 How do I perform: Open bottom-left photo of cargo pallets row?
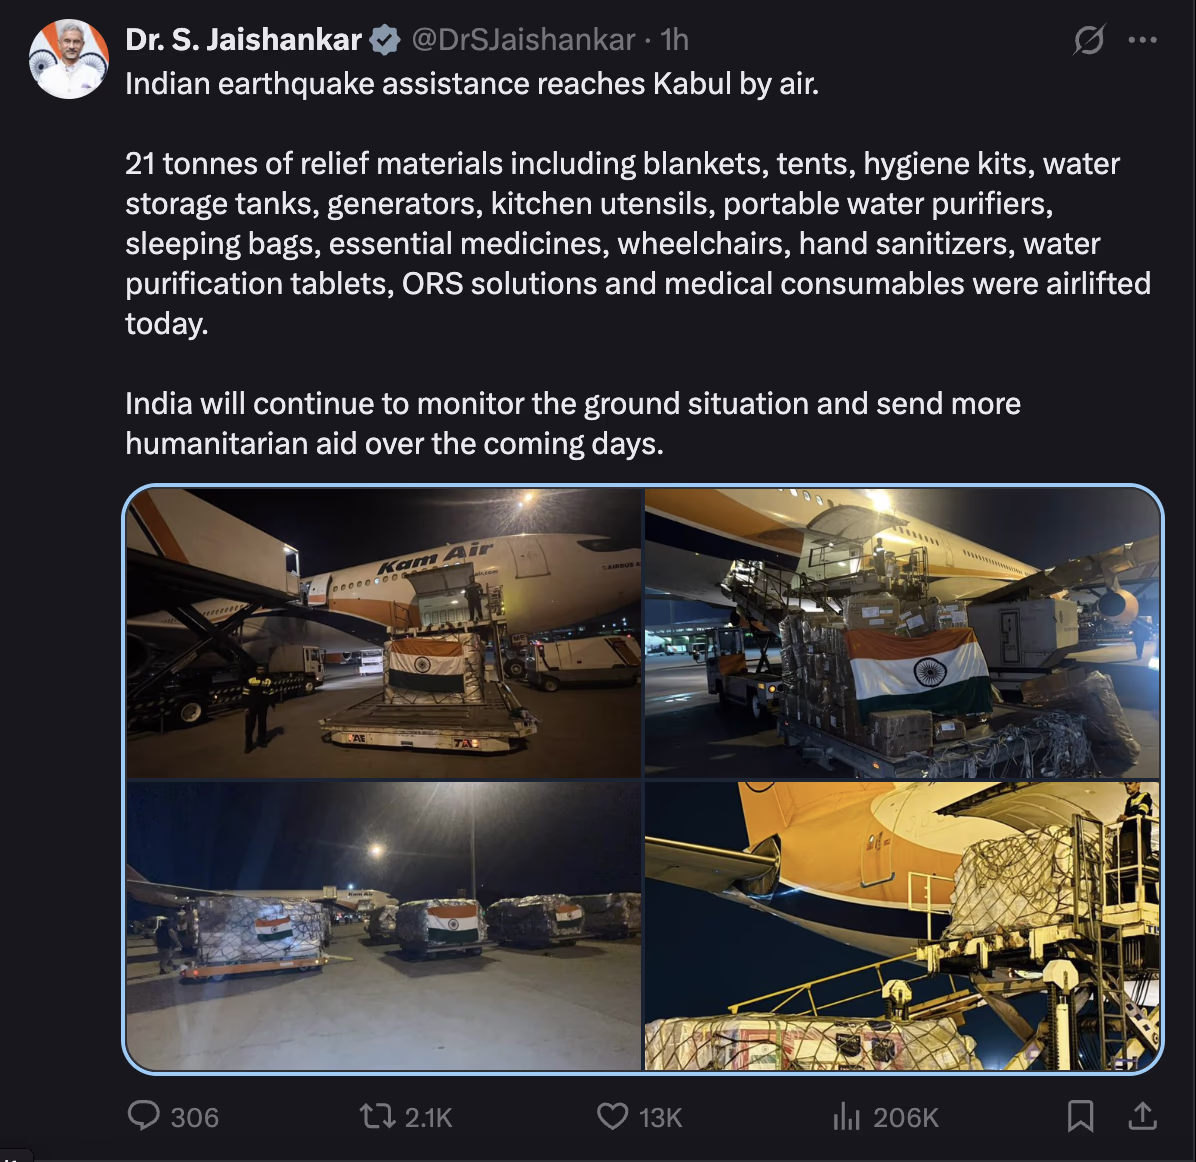(x=384, y=926)
